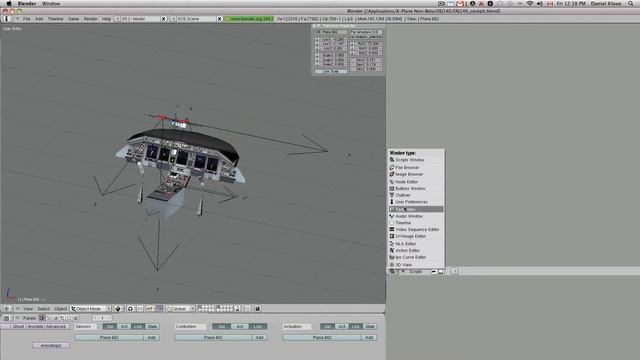Screen dimensions: 640x360
Task: Open the Apple menu in the macOS menu bar
Action: (9, 3)
